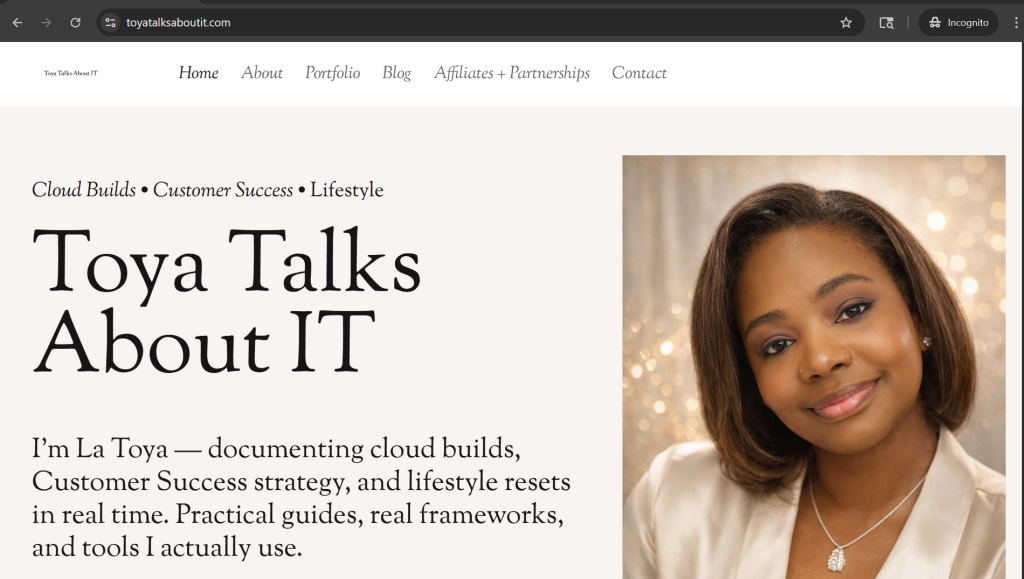
Task: Open the Google Lens search toolbar icon
Action: pos(886,23)
